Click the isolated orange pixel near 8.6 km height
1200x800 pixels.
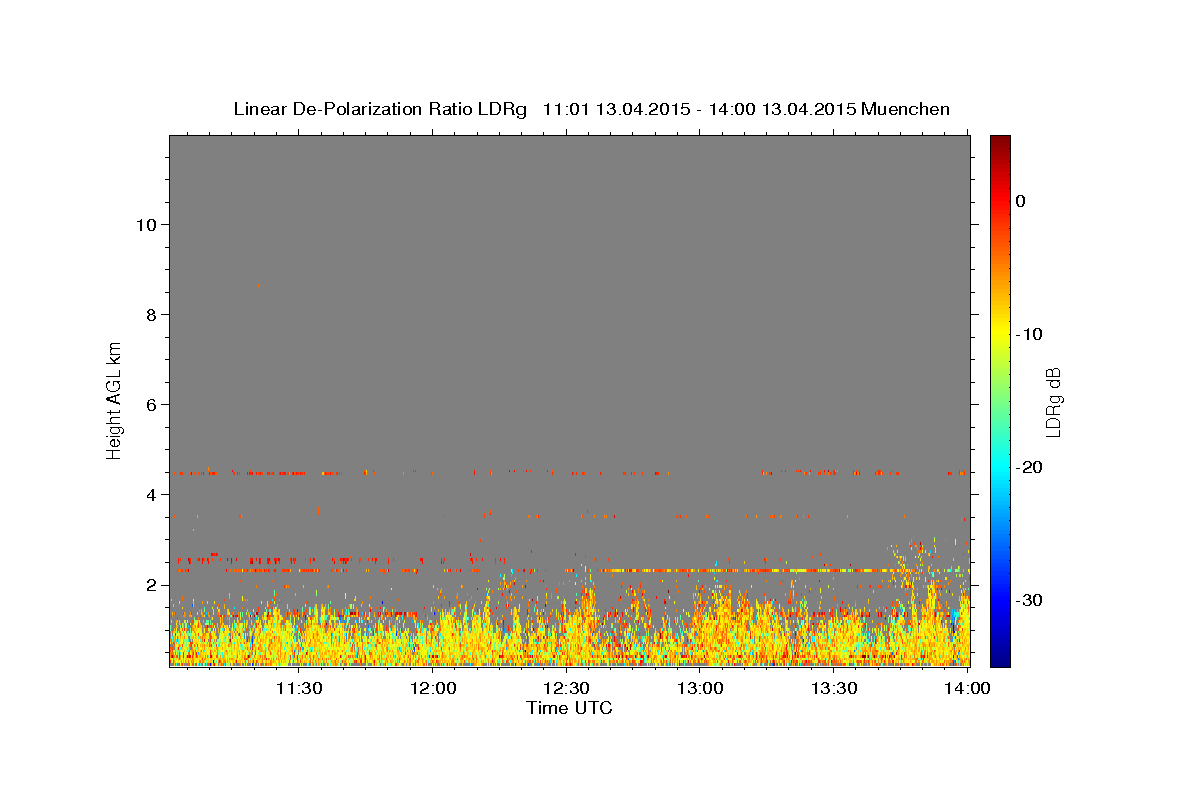259,285
